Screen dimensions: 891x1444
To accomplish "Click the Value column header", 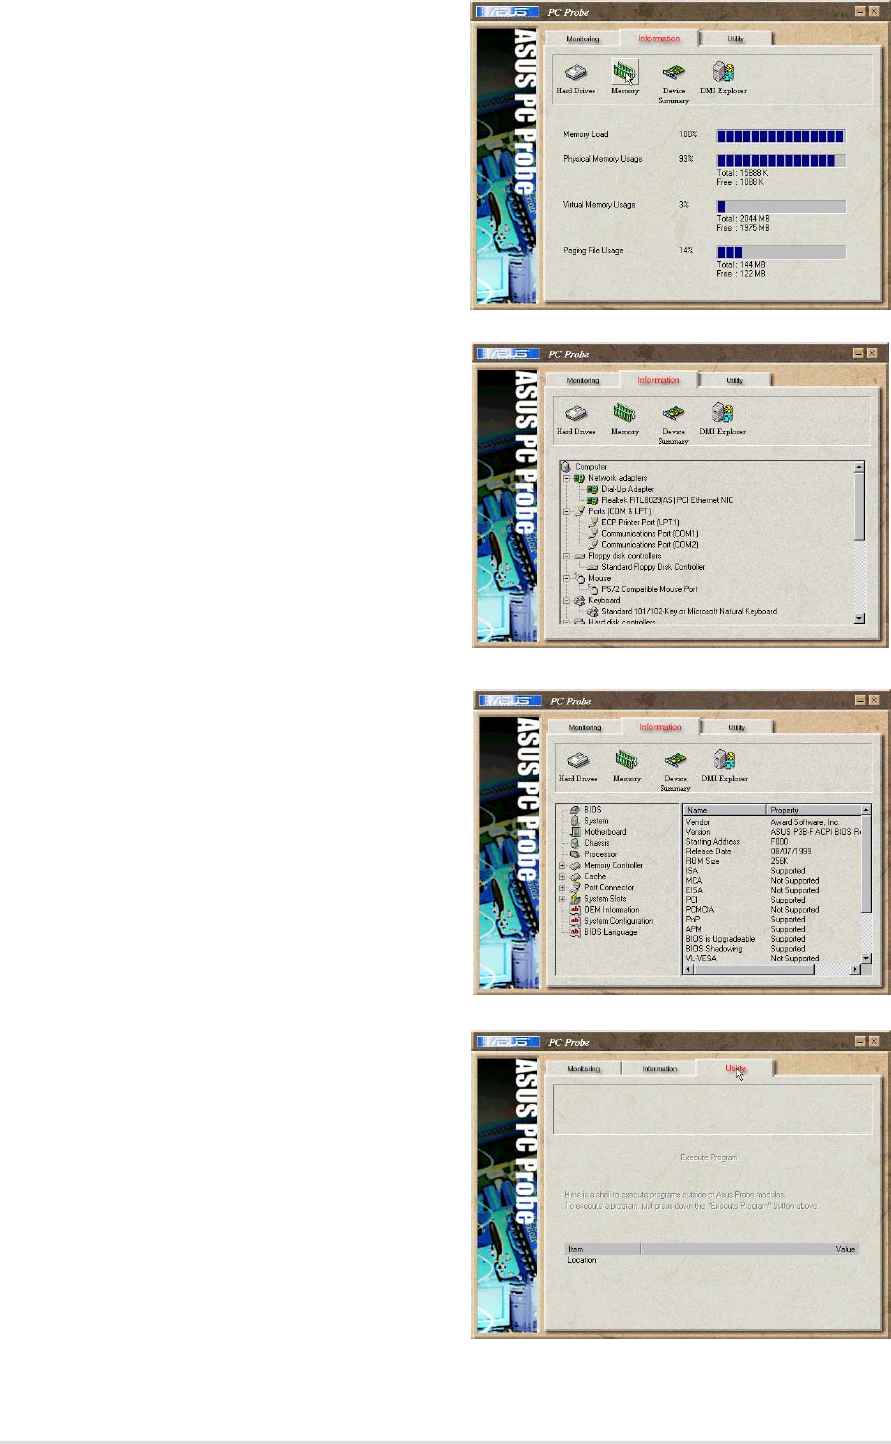I will click(750, 1249).
